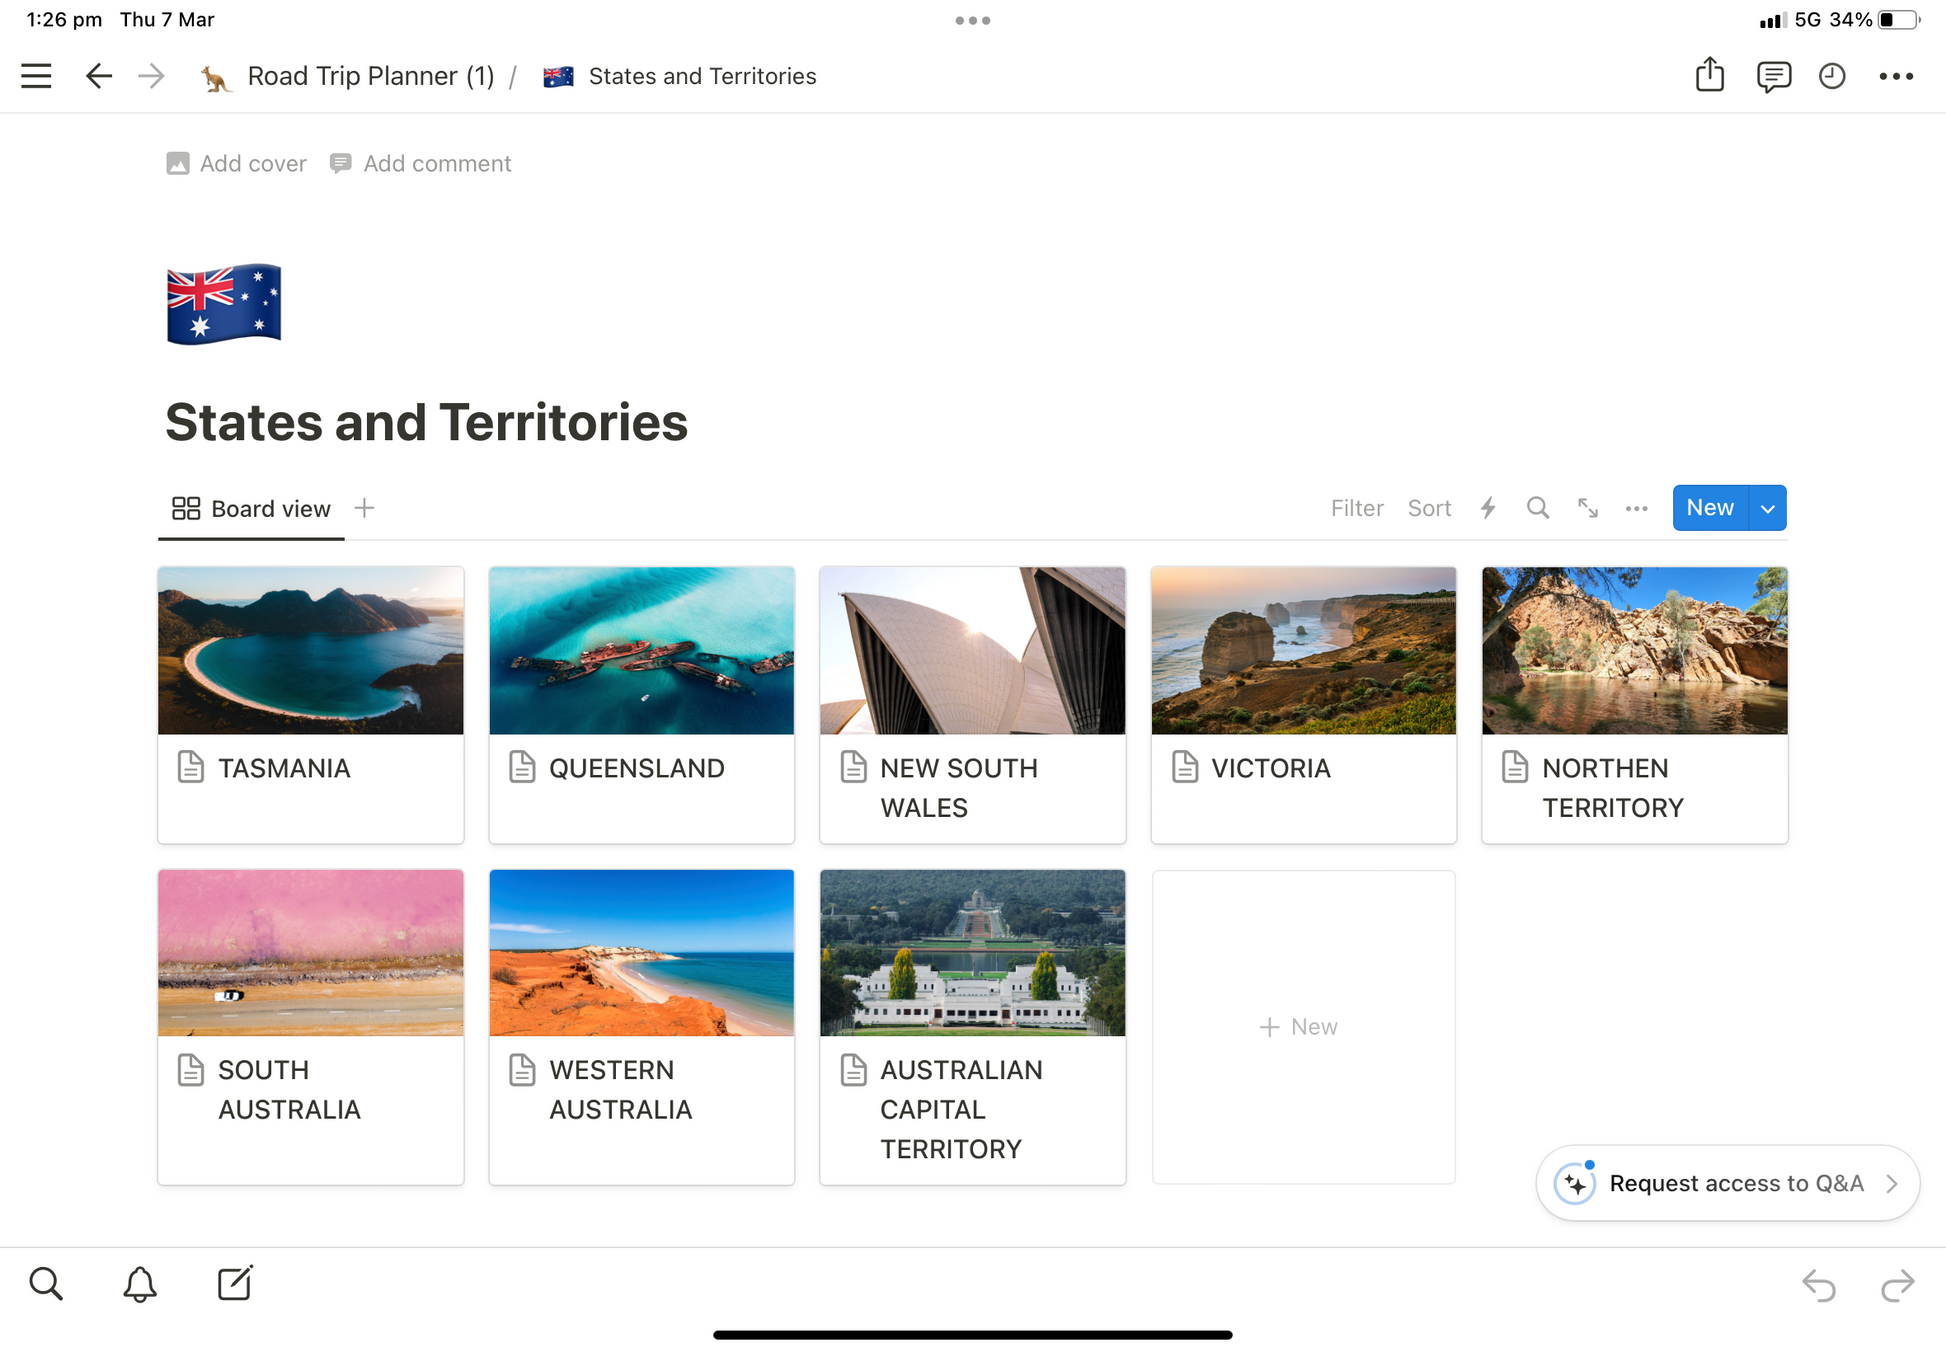Open the Filter menu

click(1356, 508)
